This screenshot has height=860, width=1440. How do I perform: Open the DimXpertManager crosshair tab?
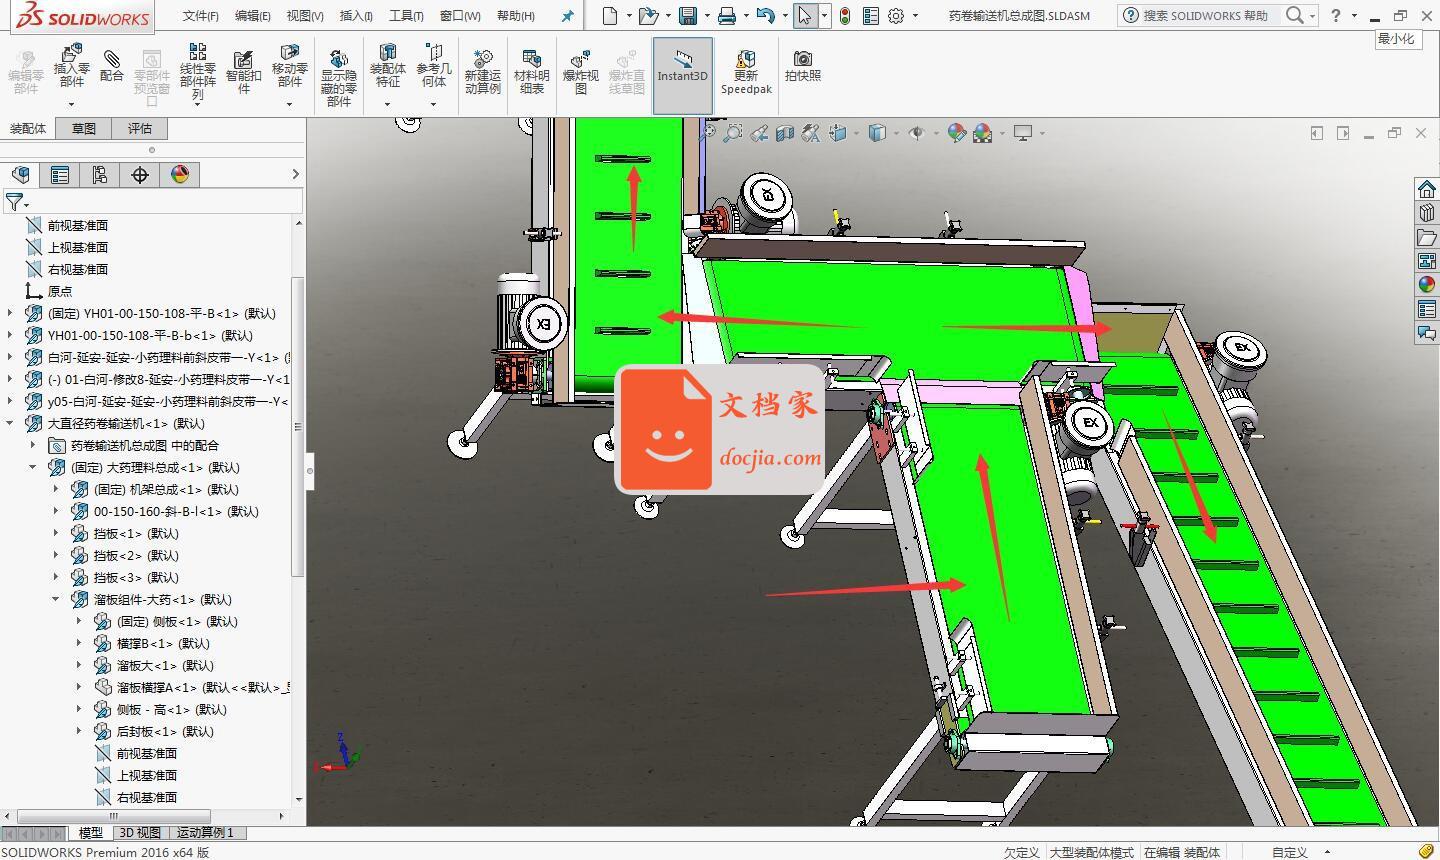click(x=140, y=175)
